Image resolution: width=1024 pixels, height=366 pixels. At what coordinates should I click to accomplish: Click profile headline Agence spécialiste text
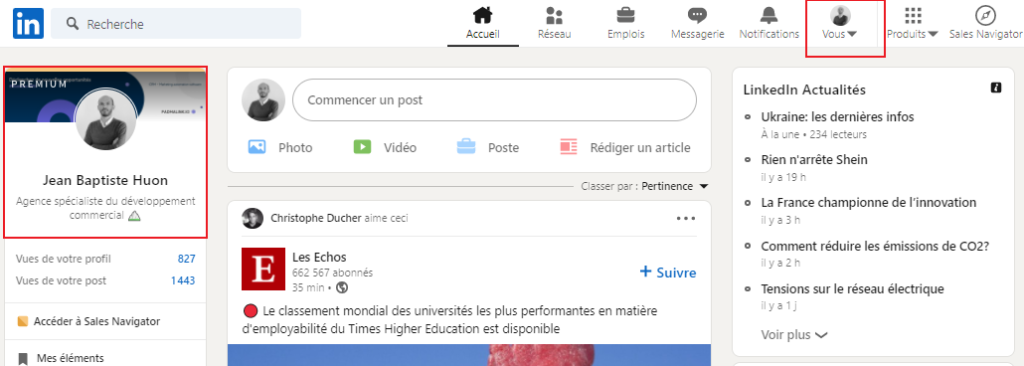(x=106, y=208)
